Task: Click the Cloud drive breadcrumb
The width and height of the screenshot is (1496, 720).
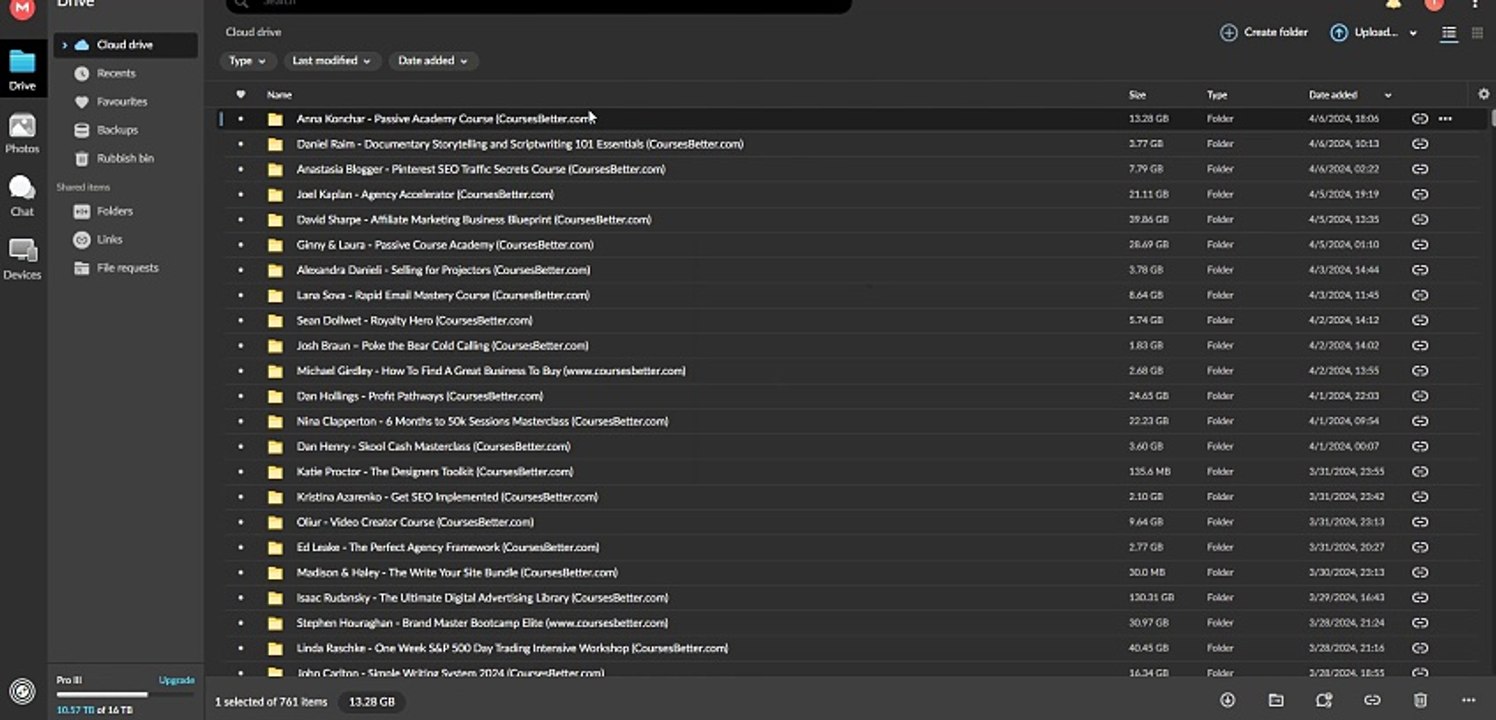Action: [254, 32]
